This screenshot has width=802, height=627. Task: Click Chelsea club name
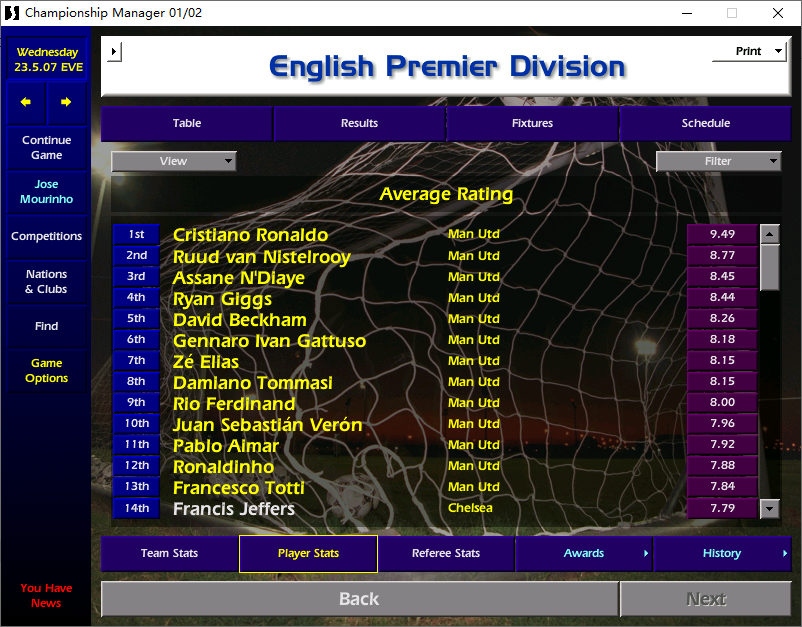(x=471, y=508)
